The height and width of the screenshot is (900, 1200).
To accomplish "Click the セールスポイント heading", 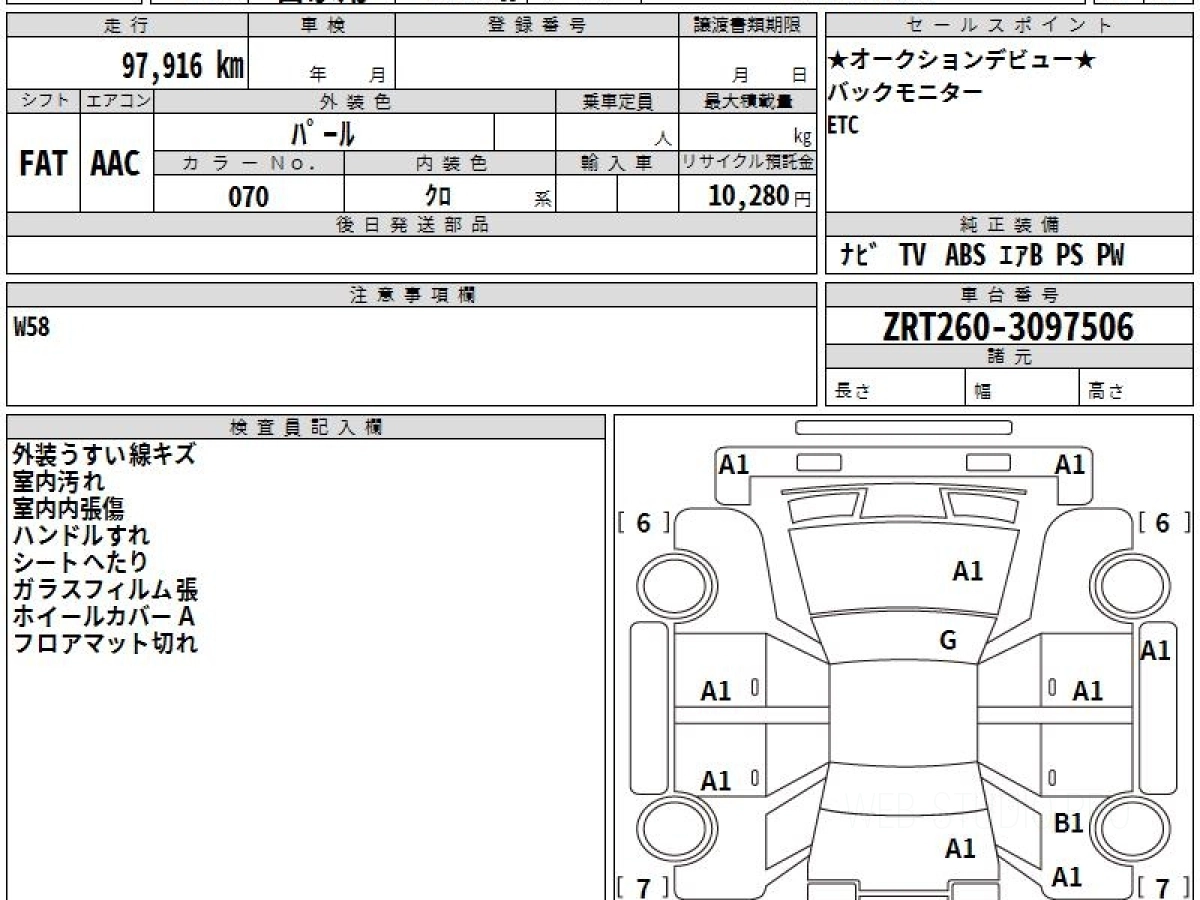I will point(1010,26).
